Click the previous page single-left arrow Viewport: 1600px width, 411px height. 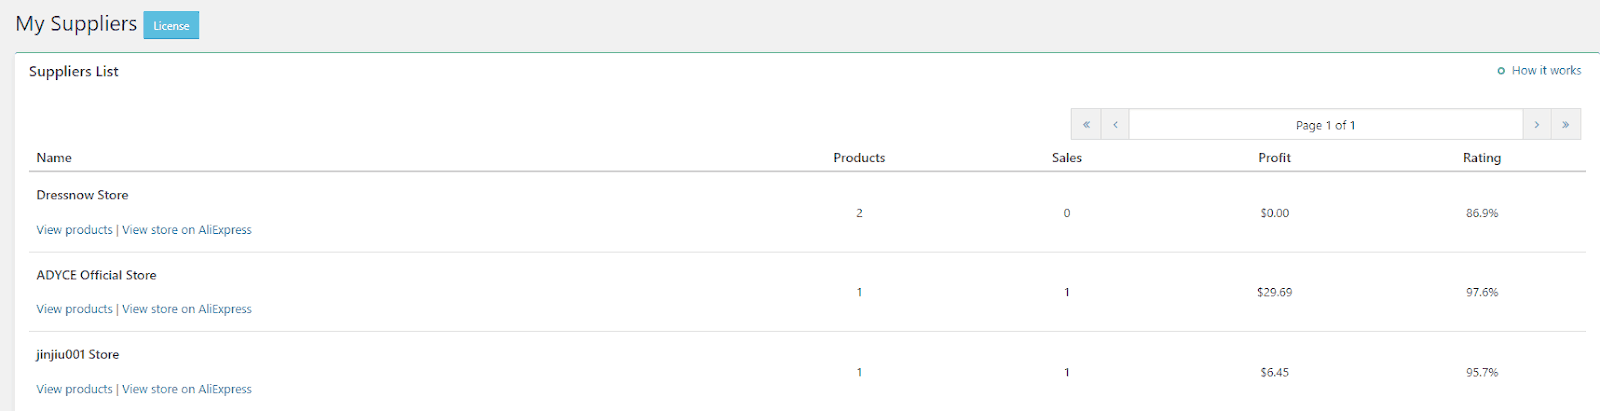[1115, 125]
